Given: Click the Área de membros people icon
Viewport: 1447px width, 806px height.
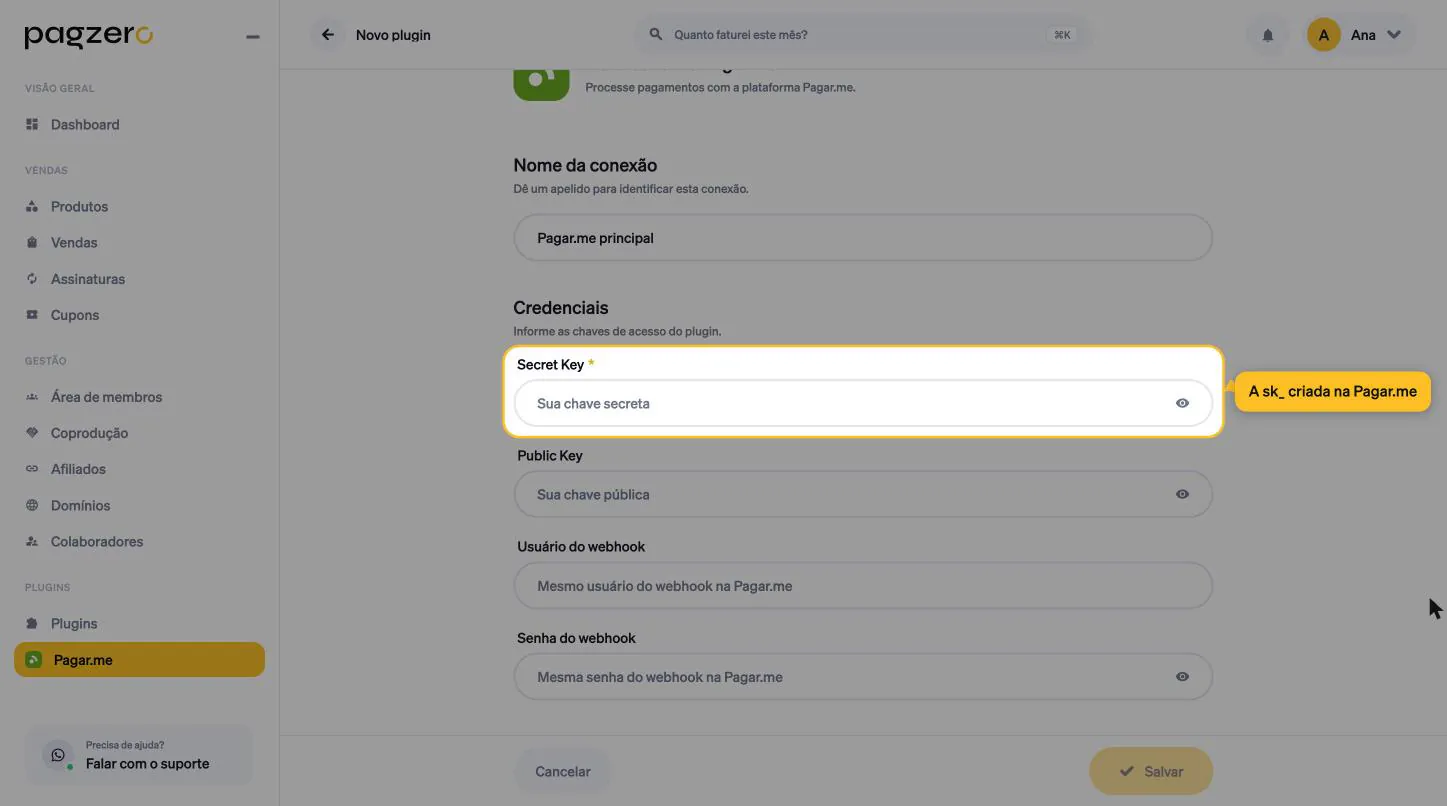Looking at the screenshot, I should [32, 397].
